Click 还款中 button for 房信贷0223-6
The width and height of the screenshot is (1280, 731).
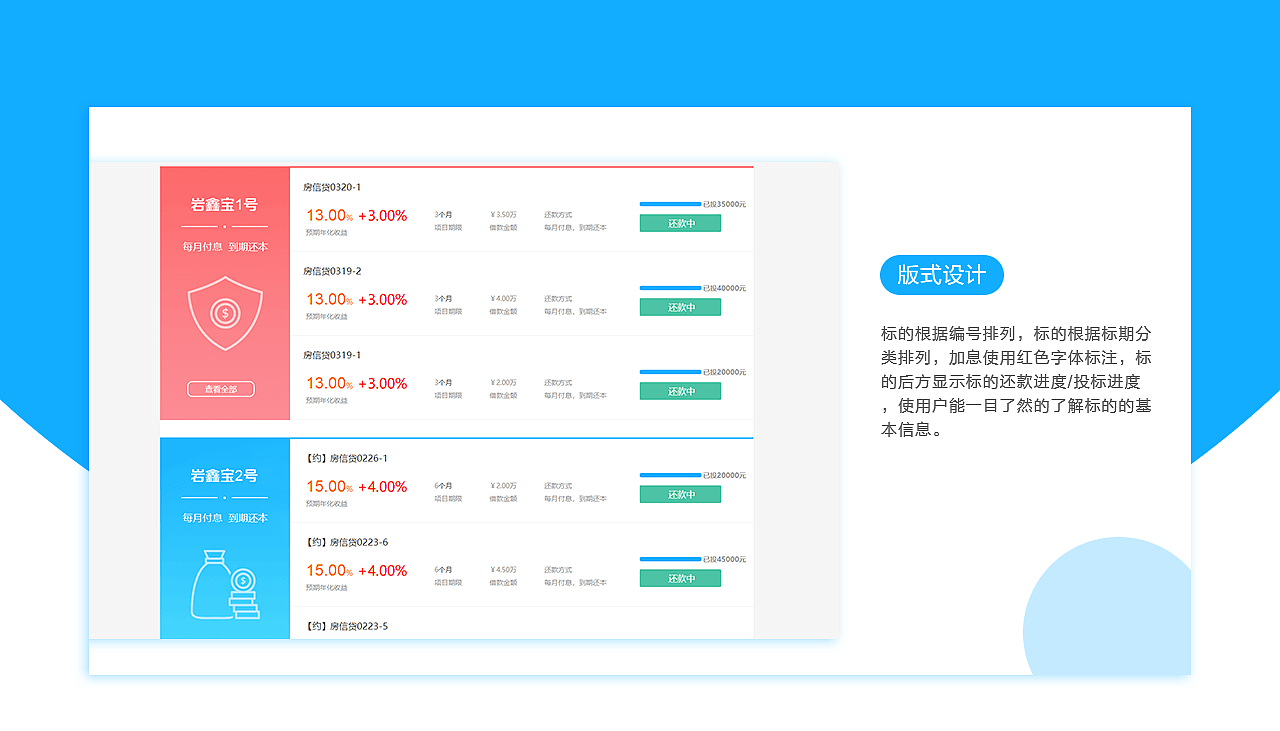tap(680, 578)
